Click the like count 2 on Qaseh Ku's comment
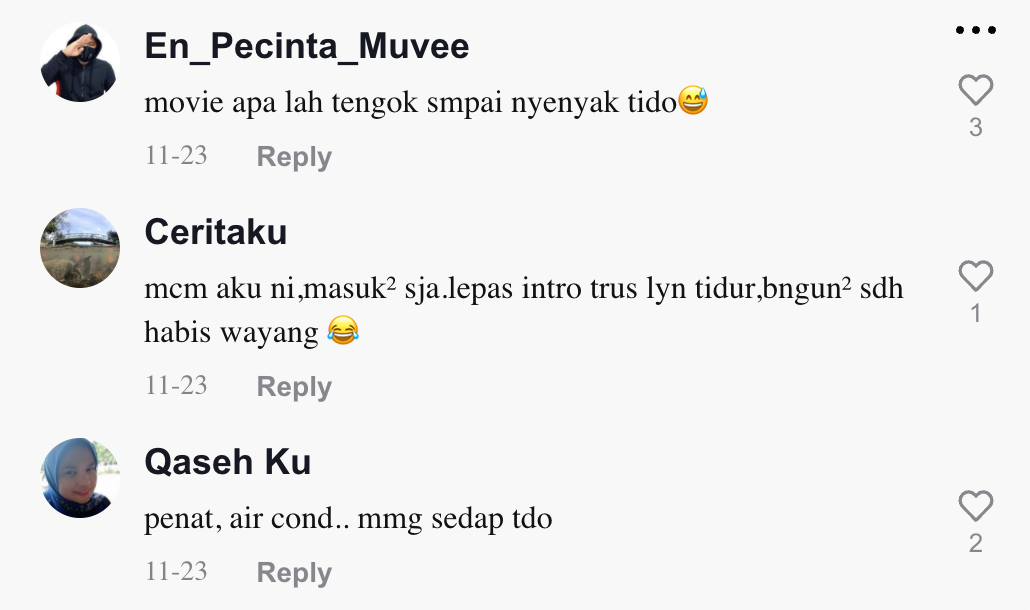The image size is (1030, 610). 975,544
